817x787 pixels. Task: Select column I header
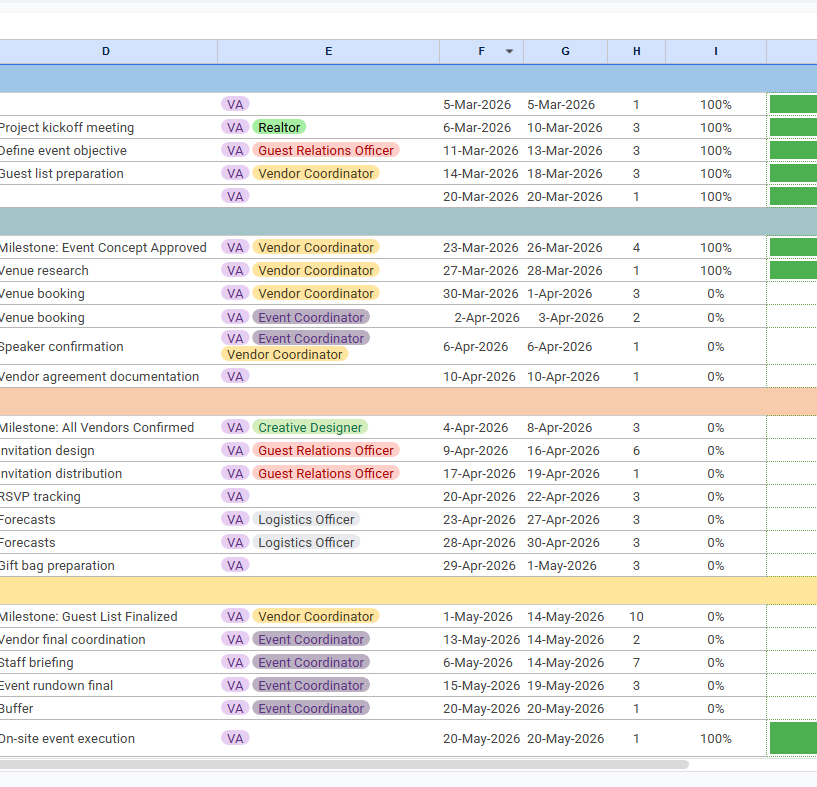(x=716, y=52)
